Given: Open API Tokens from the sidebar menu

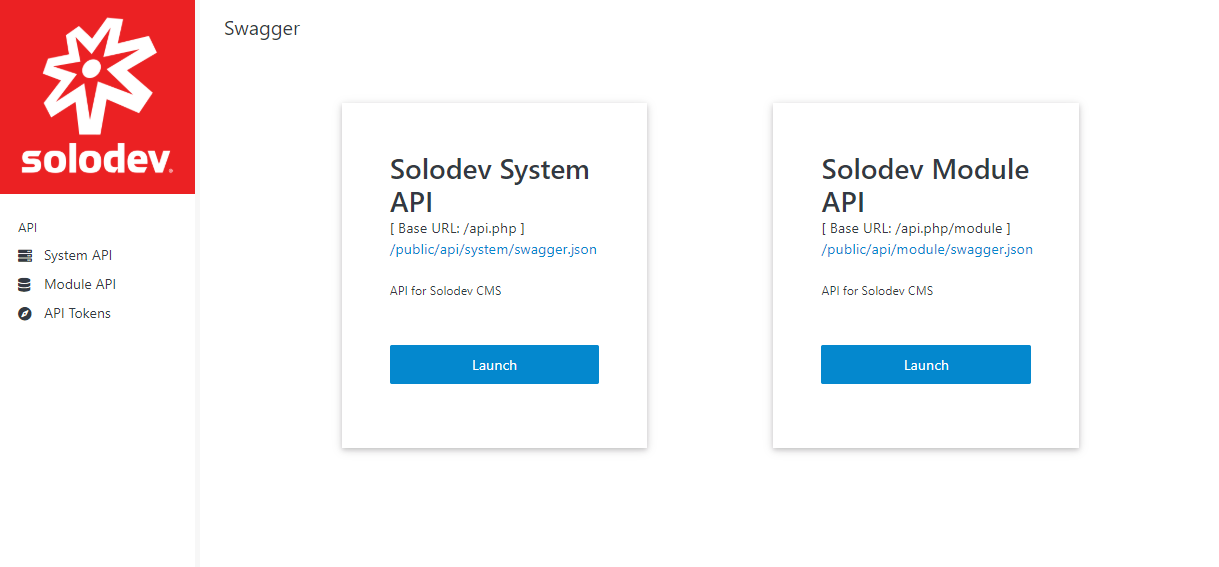Looking at the screenshot, I should pos(77,314).
